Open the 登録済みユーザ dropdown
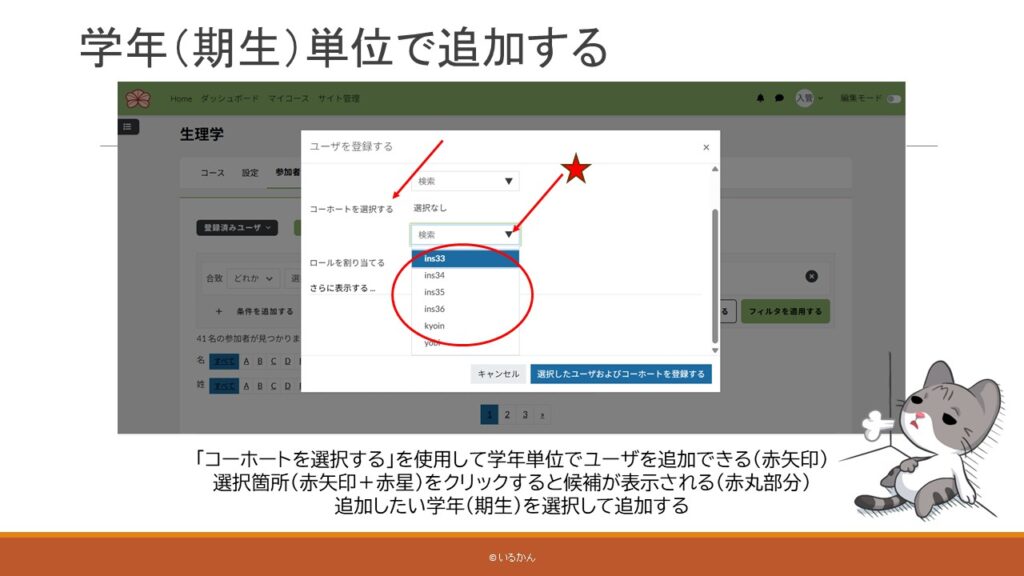1024x576 pixels. pos(236,228)
